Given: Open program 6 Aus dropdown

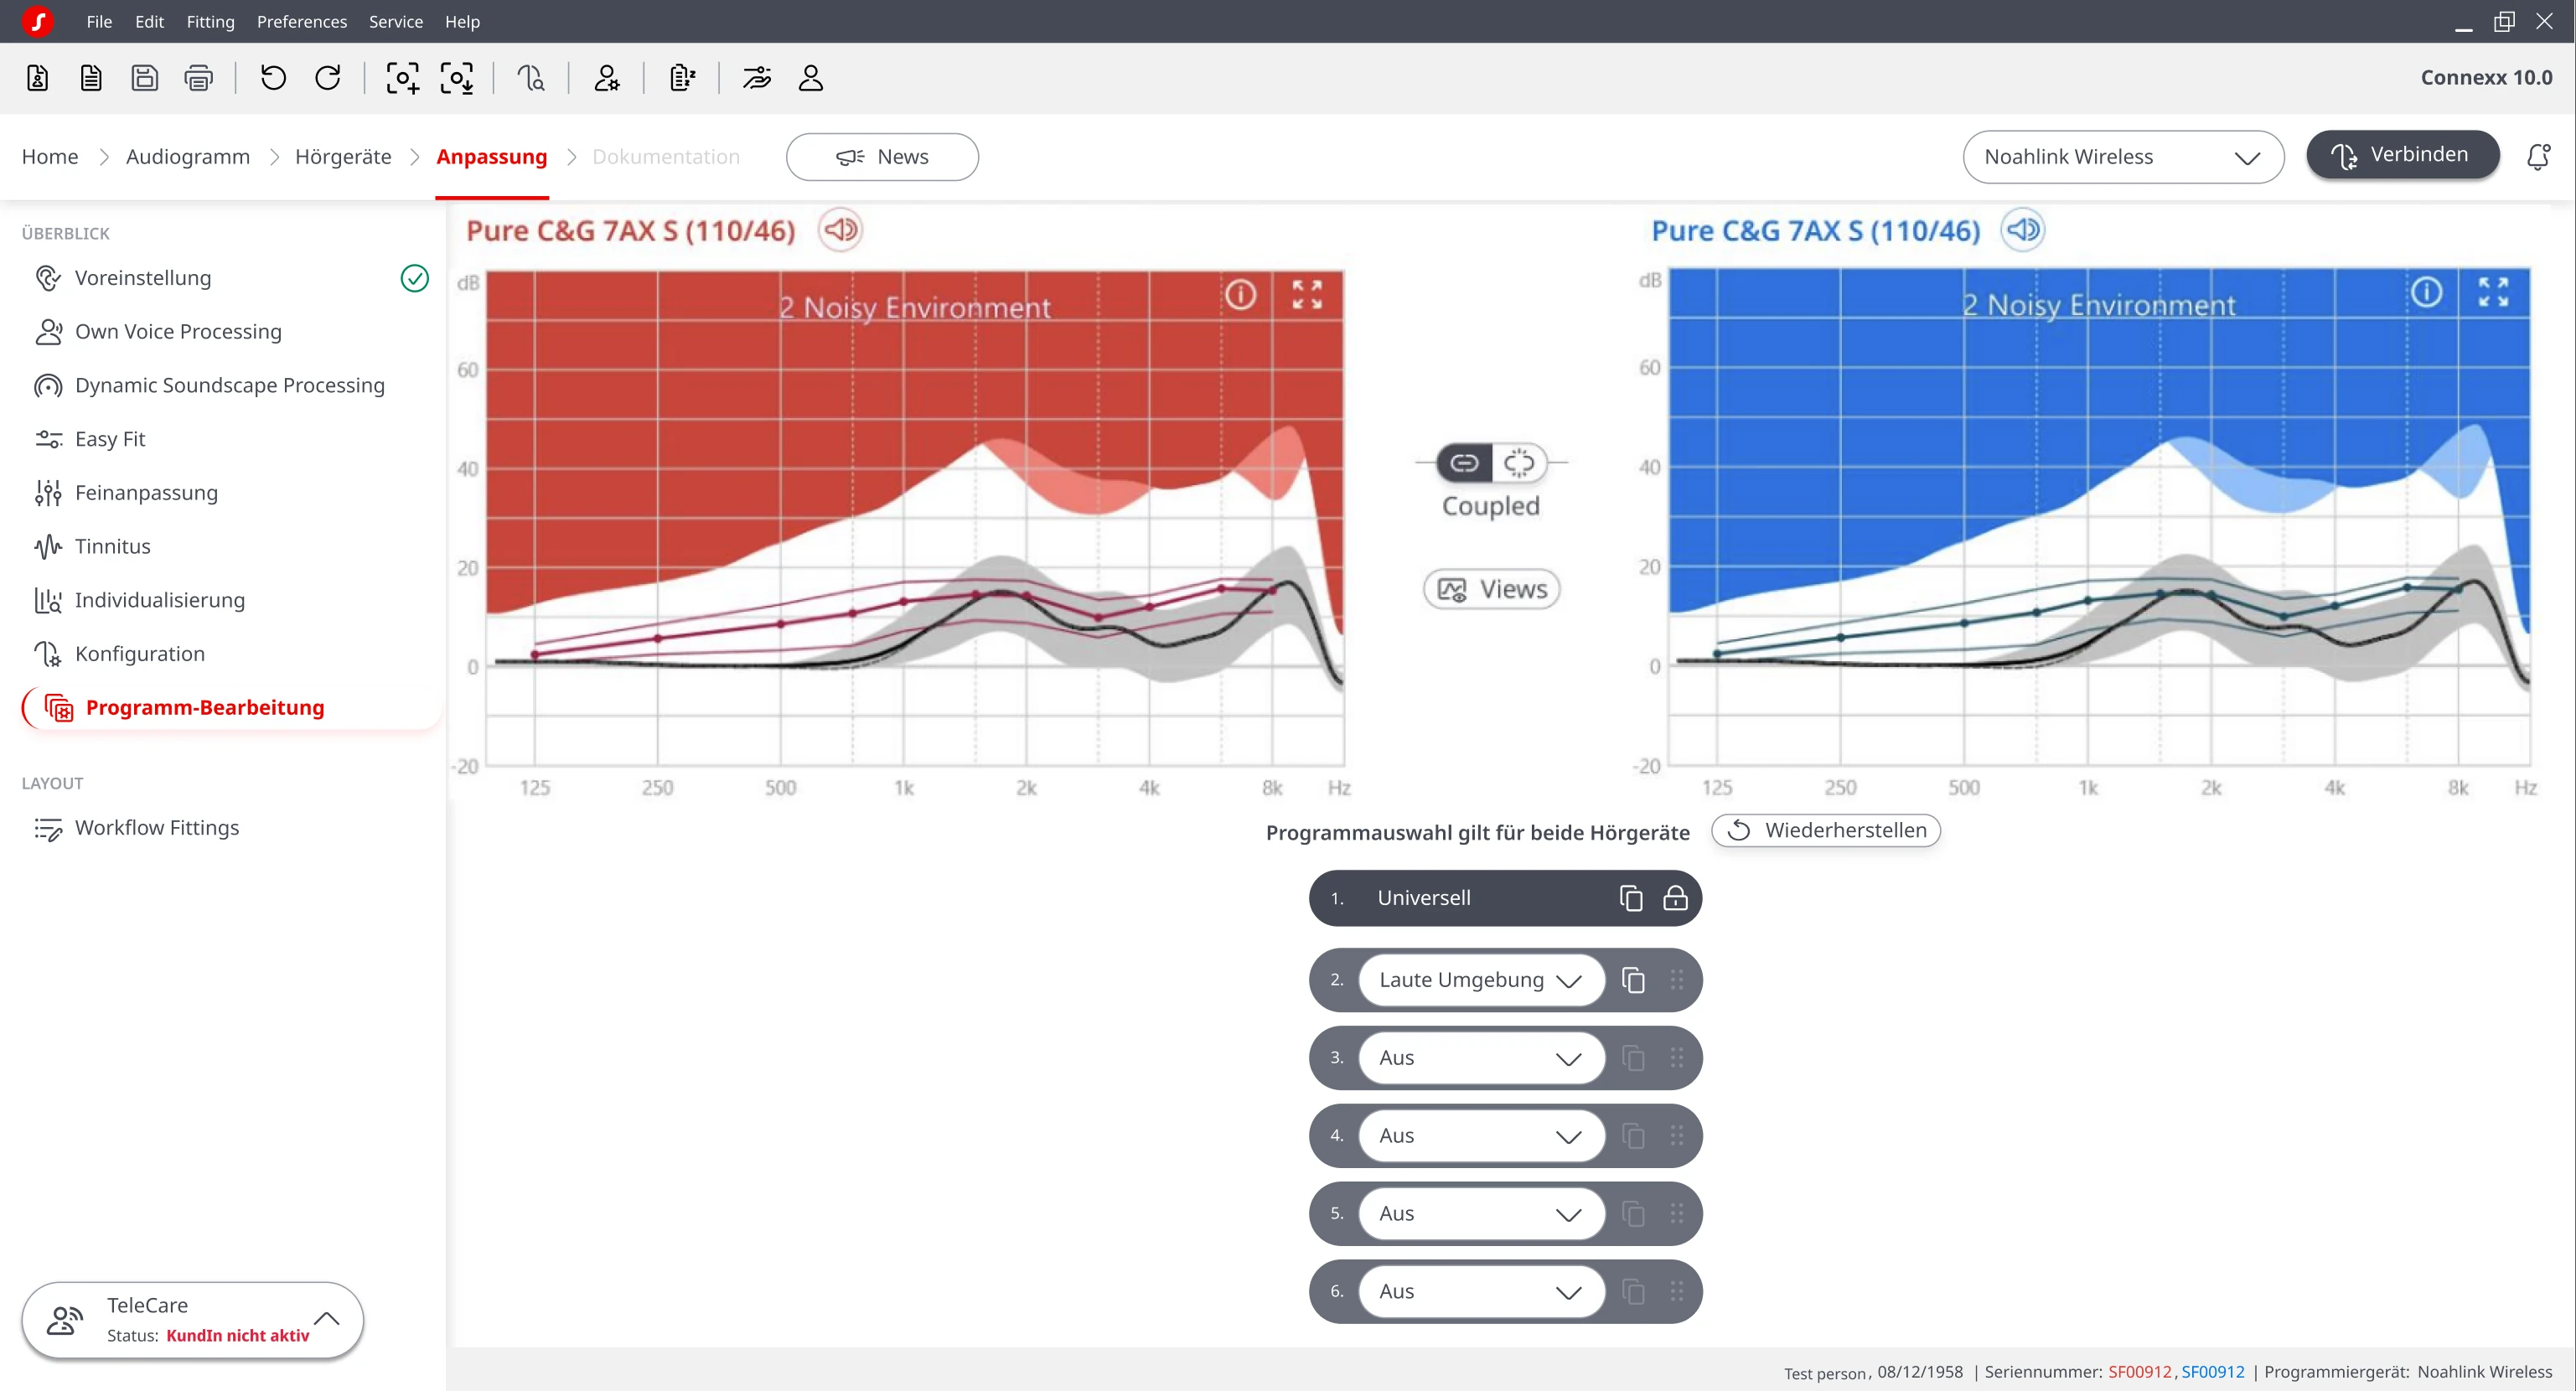Looking at the screenshot, I should coord(1481,1292).
